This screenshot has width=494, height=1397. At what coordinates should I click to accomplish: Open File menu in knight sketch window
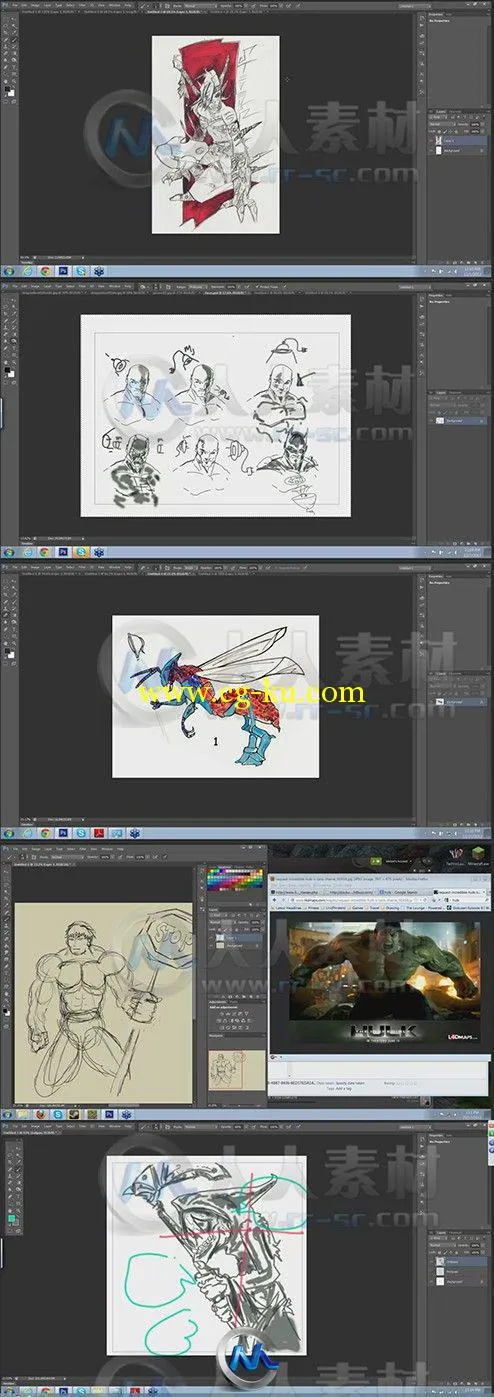pyautogui.click(x=14, y=1125)
